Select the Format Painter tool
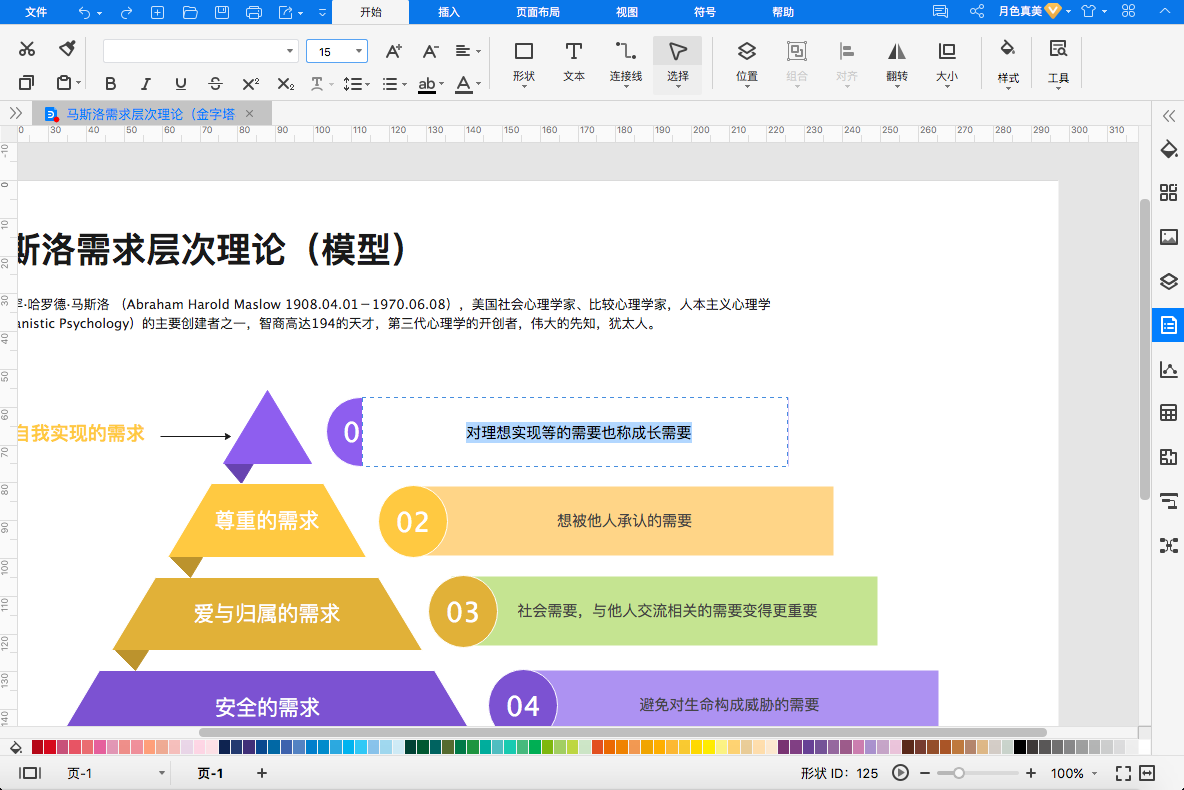 pyautogui.click(x=67, y=49)
